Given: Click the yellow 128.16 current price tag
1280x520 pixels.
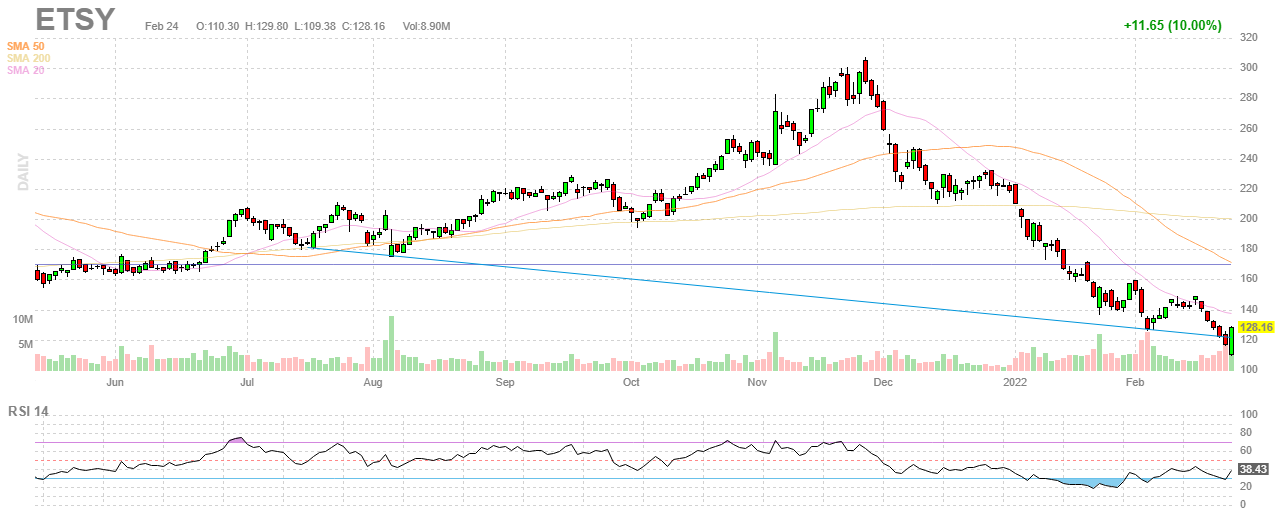Looking at the screenshot, I should coord(1254,327).
